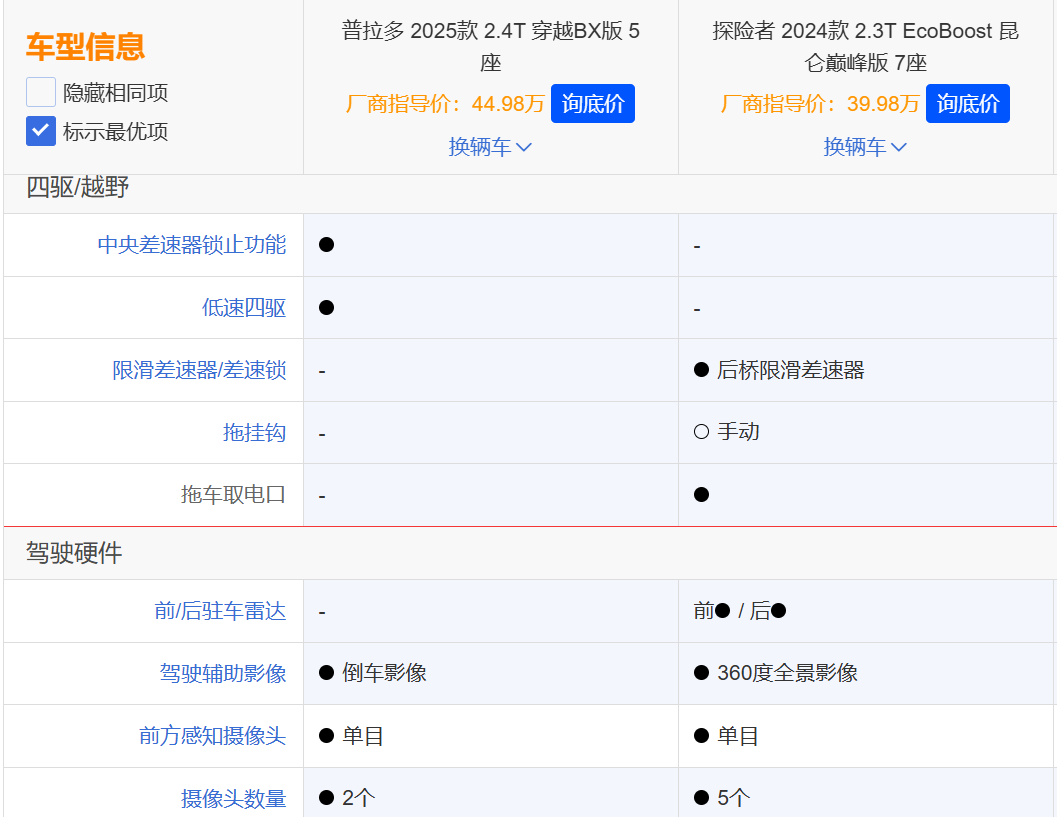The width and height of the screenshot is (1057, 817).
Task: Click the 2个 camera count value
Action: [358, 798]
